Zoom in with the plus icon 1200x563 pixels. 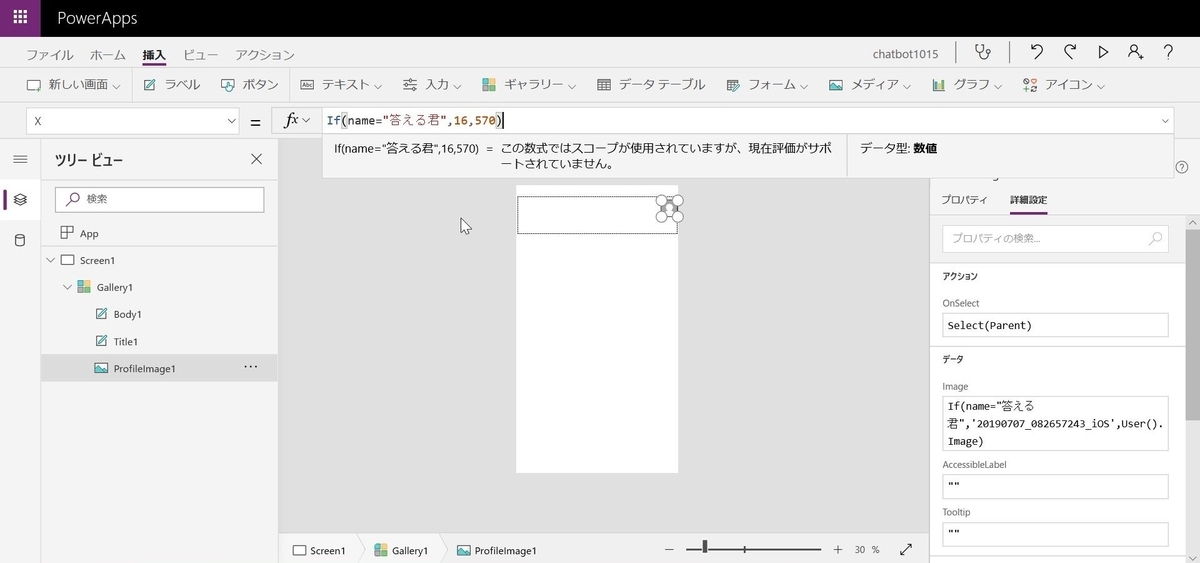tap(838, 550)
